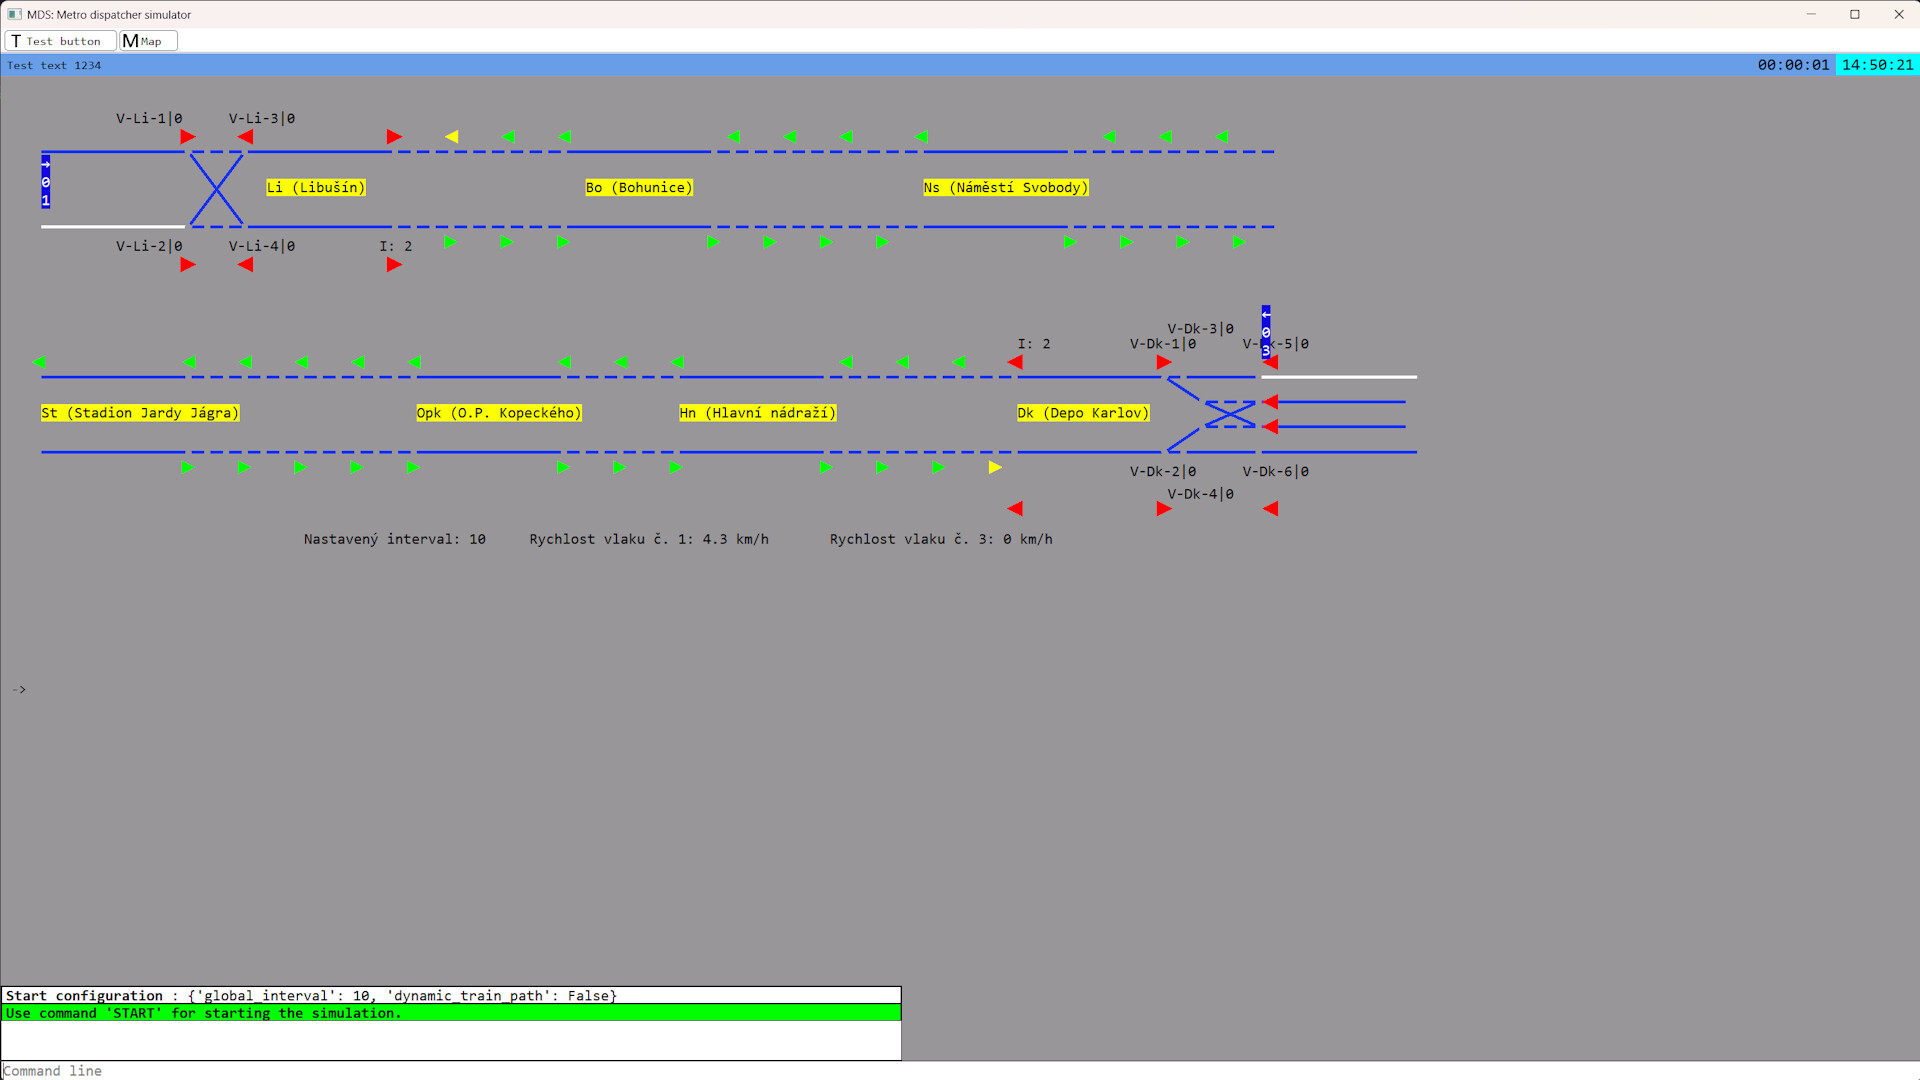The width and height of the screenshot is (1920, 1080).
Task: Select the Li (Libušín) station label
Action: pos(315,187)
